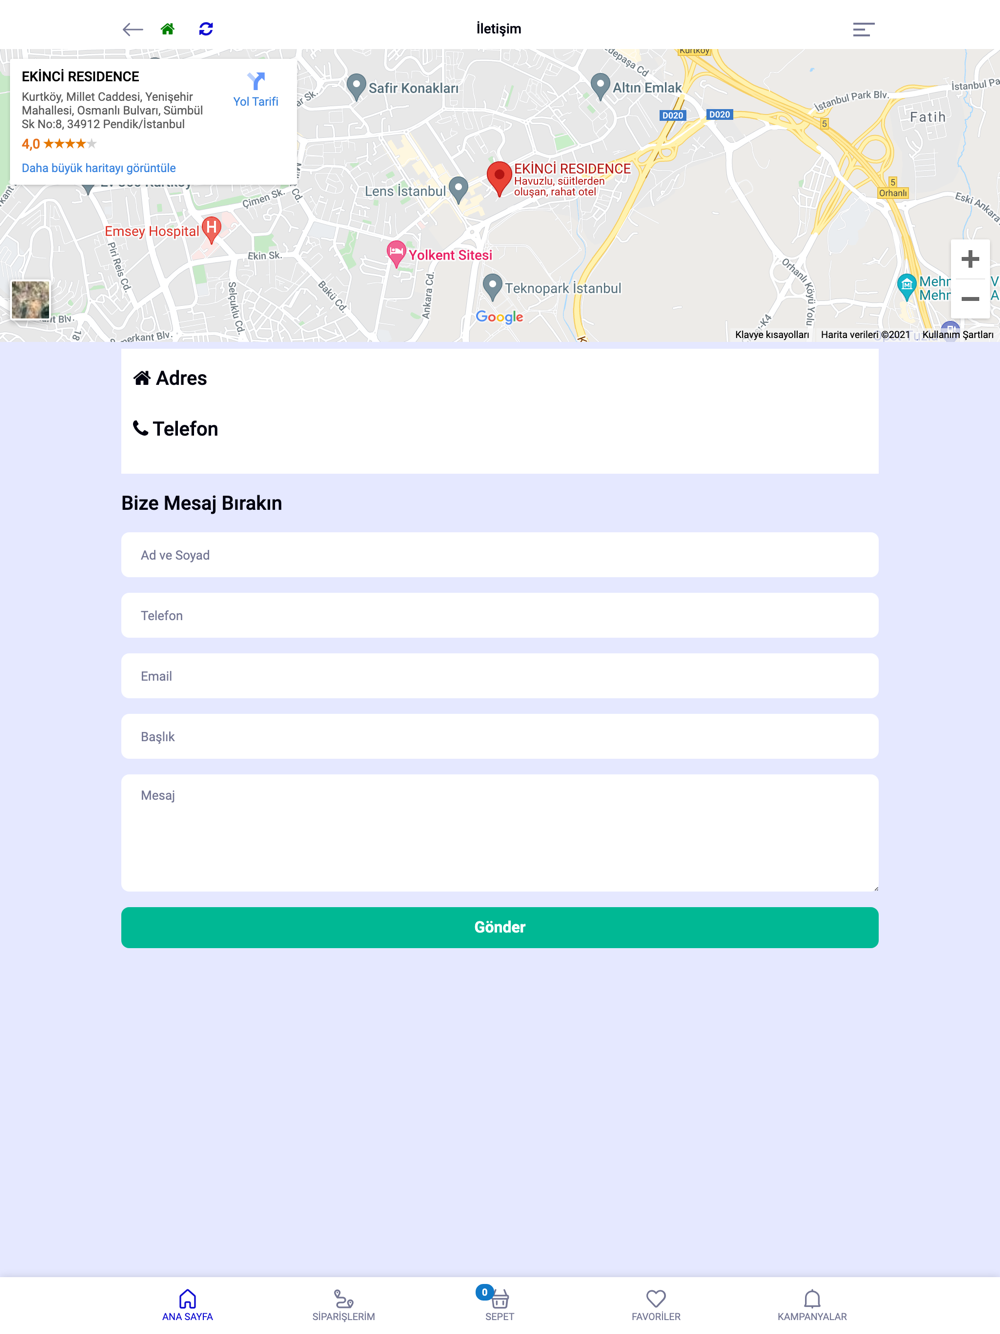This screenshot has height=1334, width=1000.
Task: Click the Google logo on map
Action: tap(499, 317)
